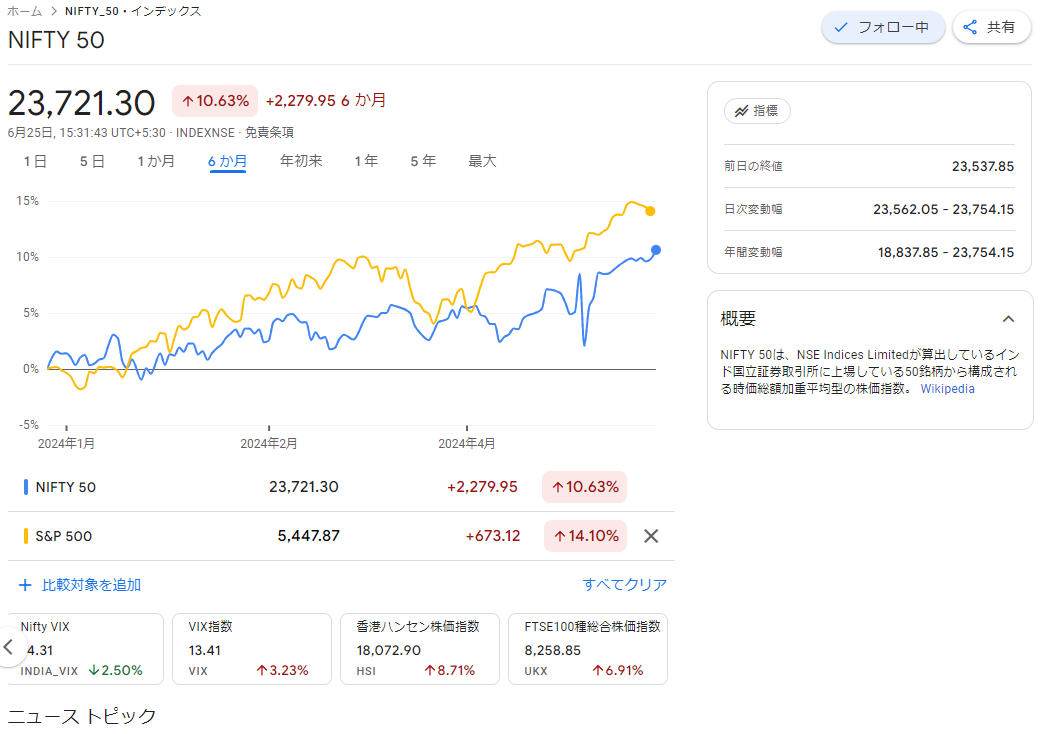Click the blue NIFTY 50 endpoint dot
The image size is (1043, 734).
(x=656, y=250)
